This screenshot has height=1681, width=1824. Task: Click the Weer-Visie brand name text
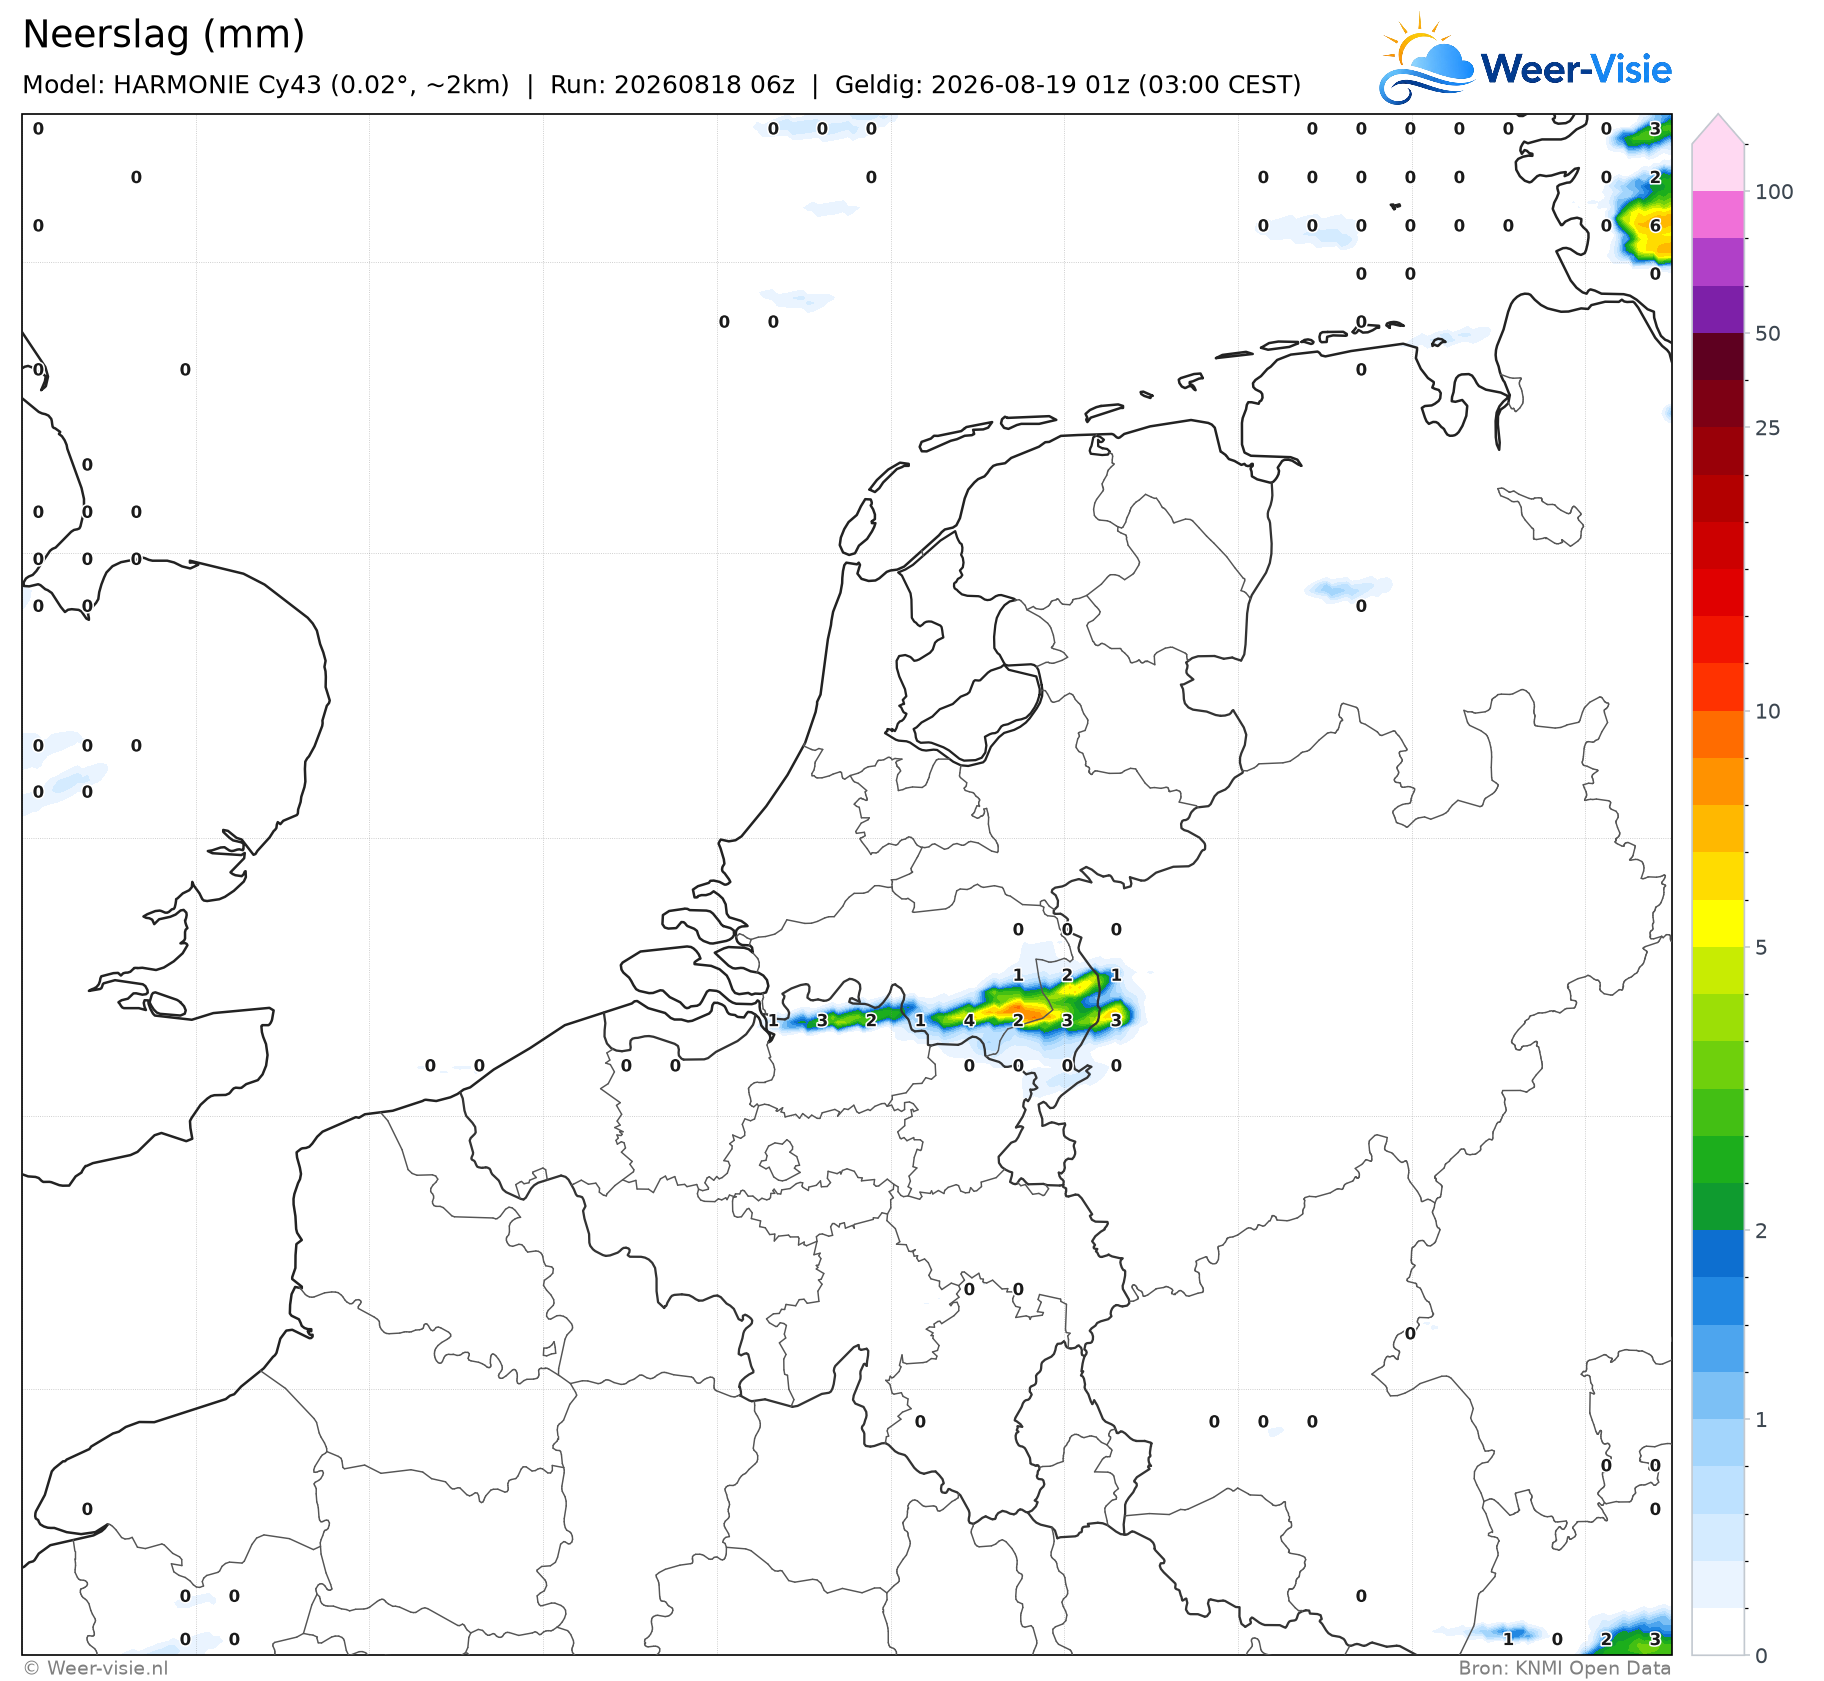tap(1576, 69)
